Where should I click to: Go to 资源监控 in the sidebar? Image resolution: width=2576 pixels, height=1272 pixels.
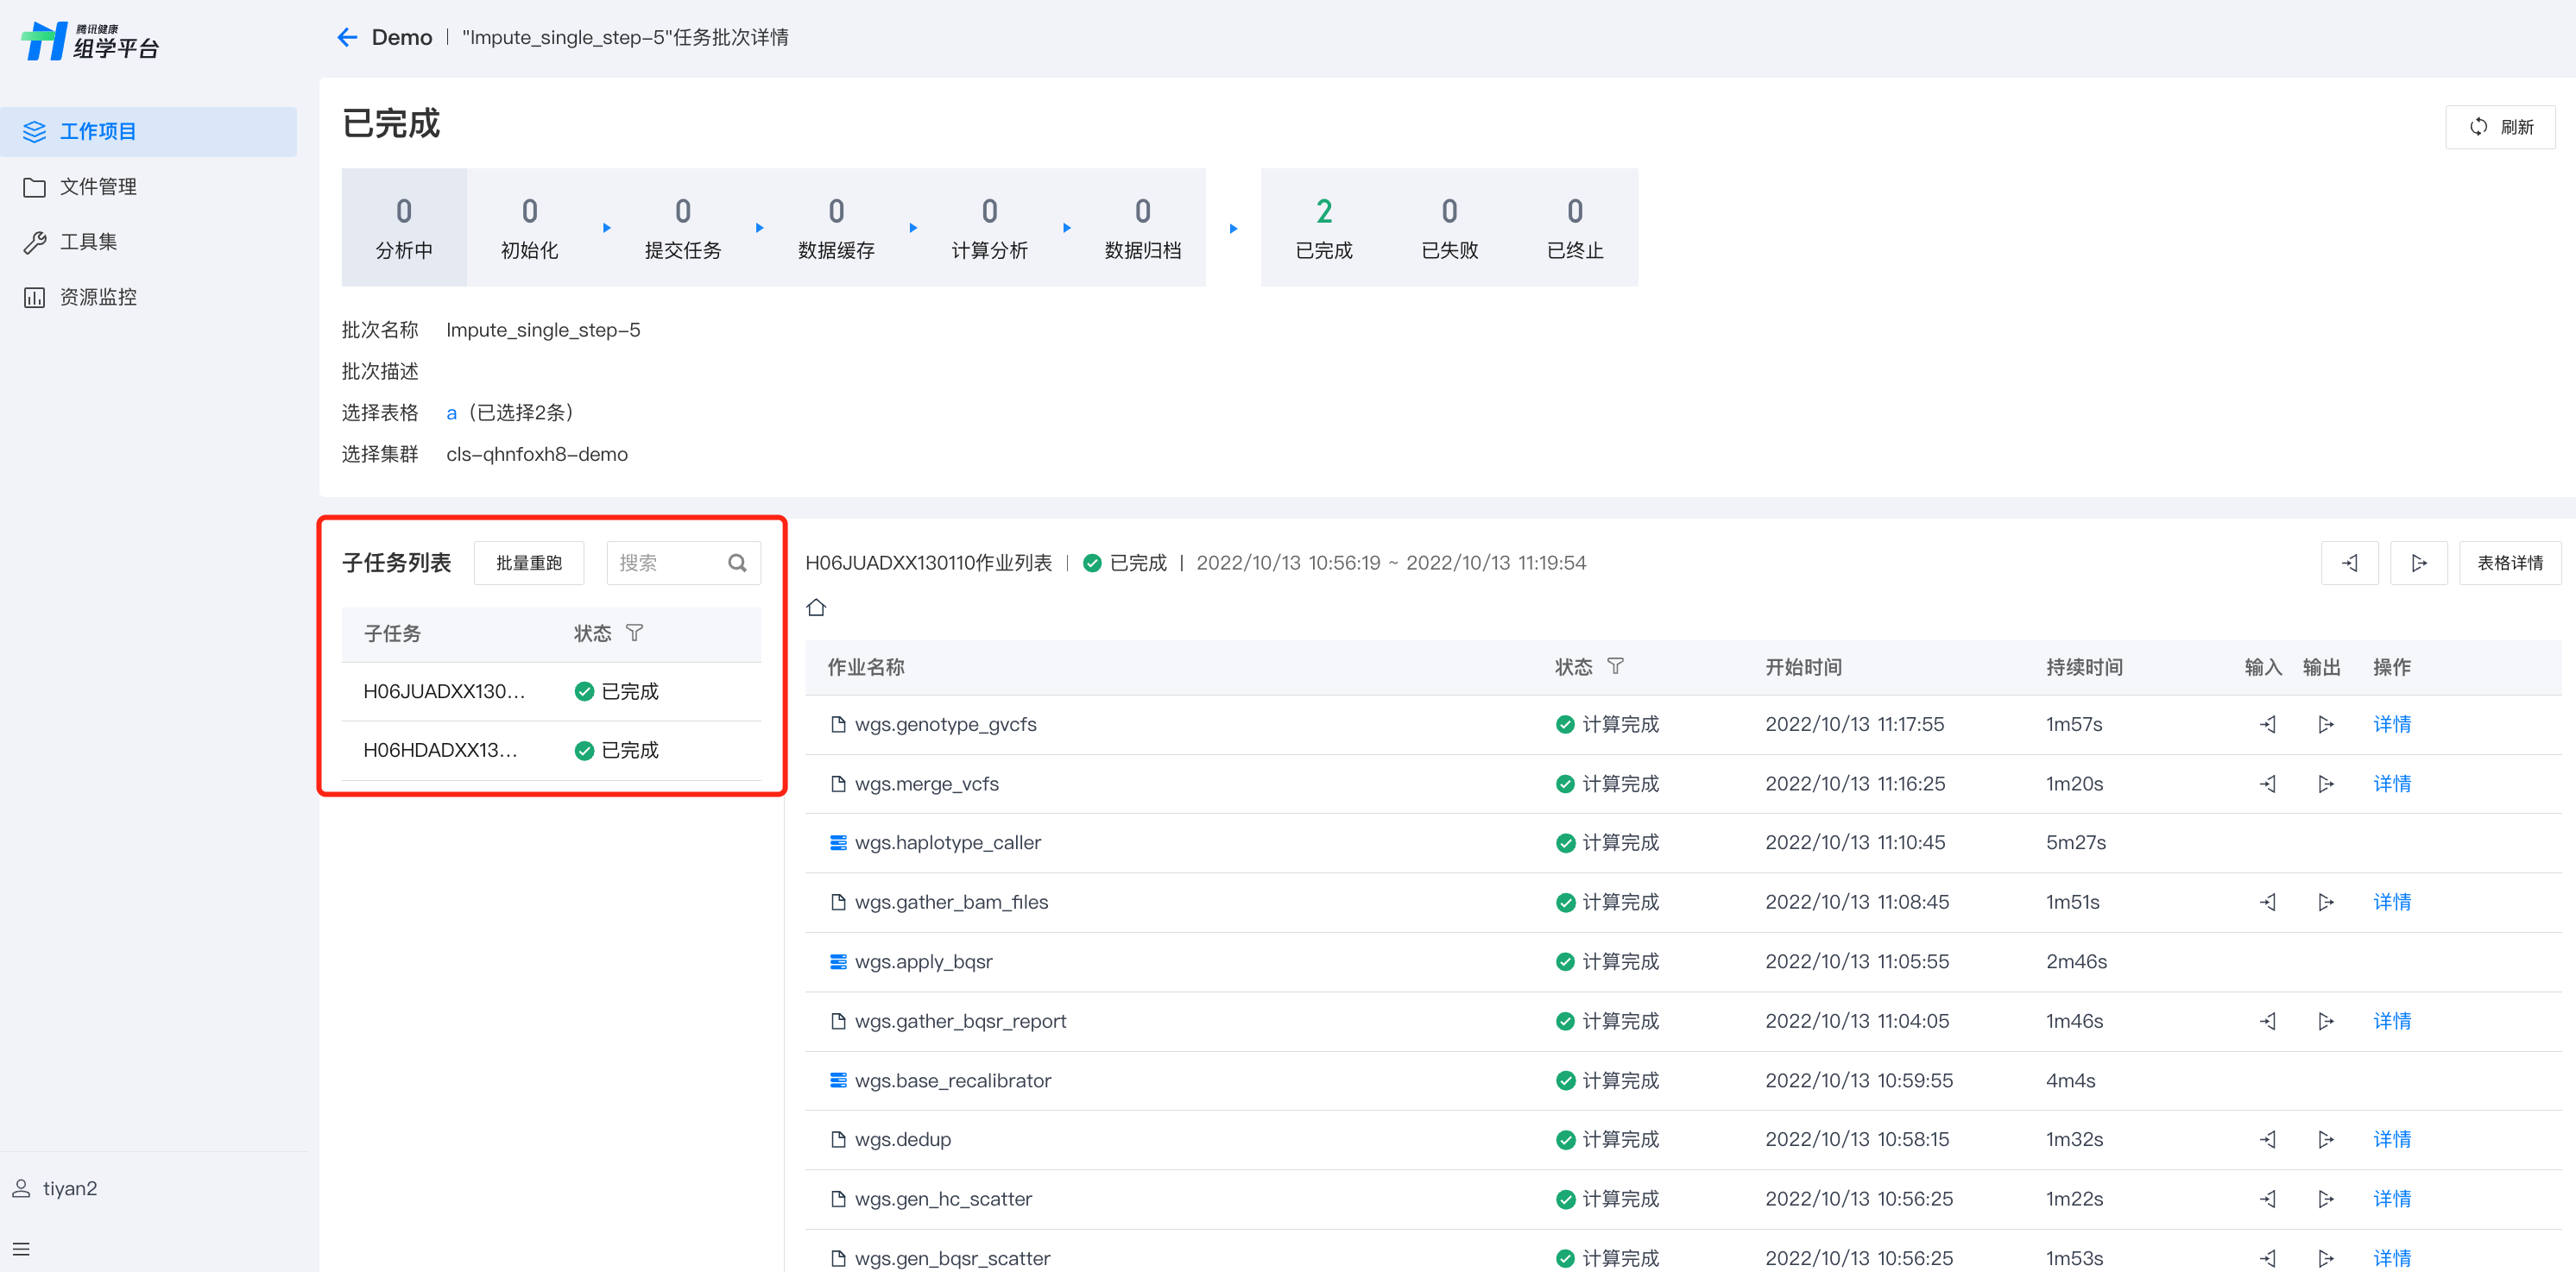tap(97, 297)
